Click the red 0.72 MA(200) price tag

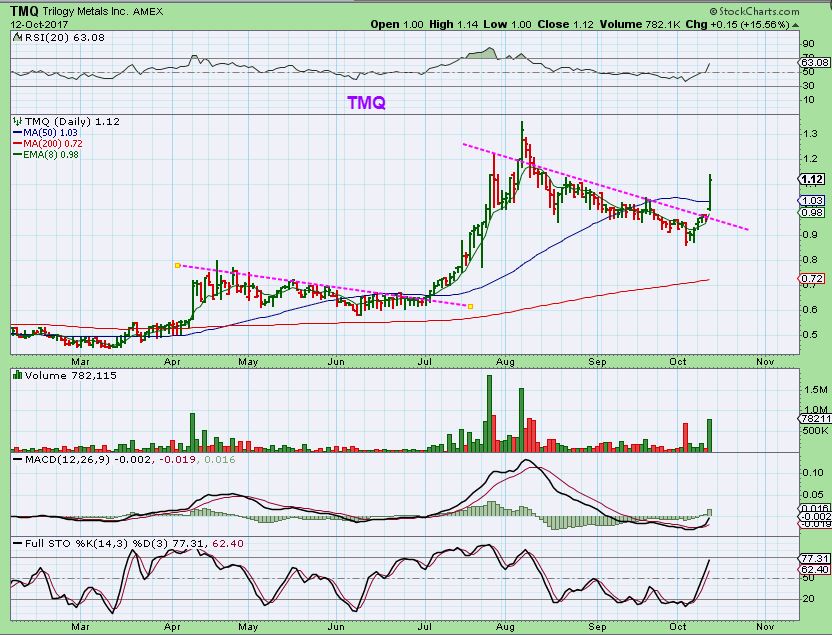[x=812, y=277]
